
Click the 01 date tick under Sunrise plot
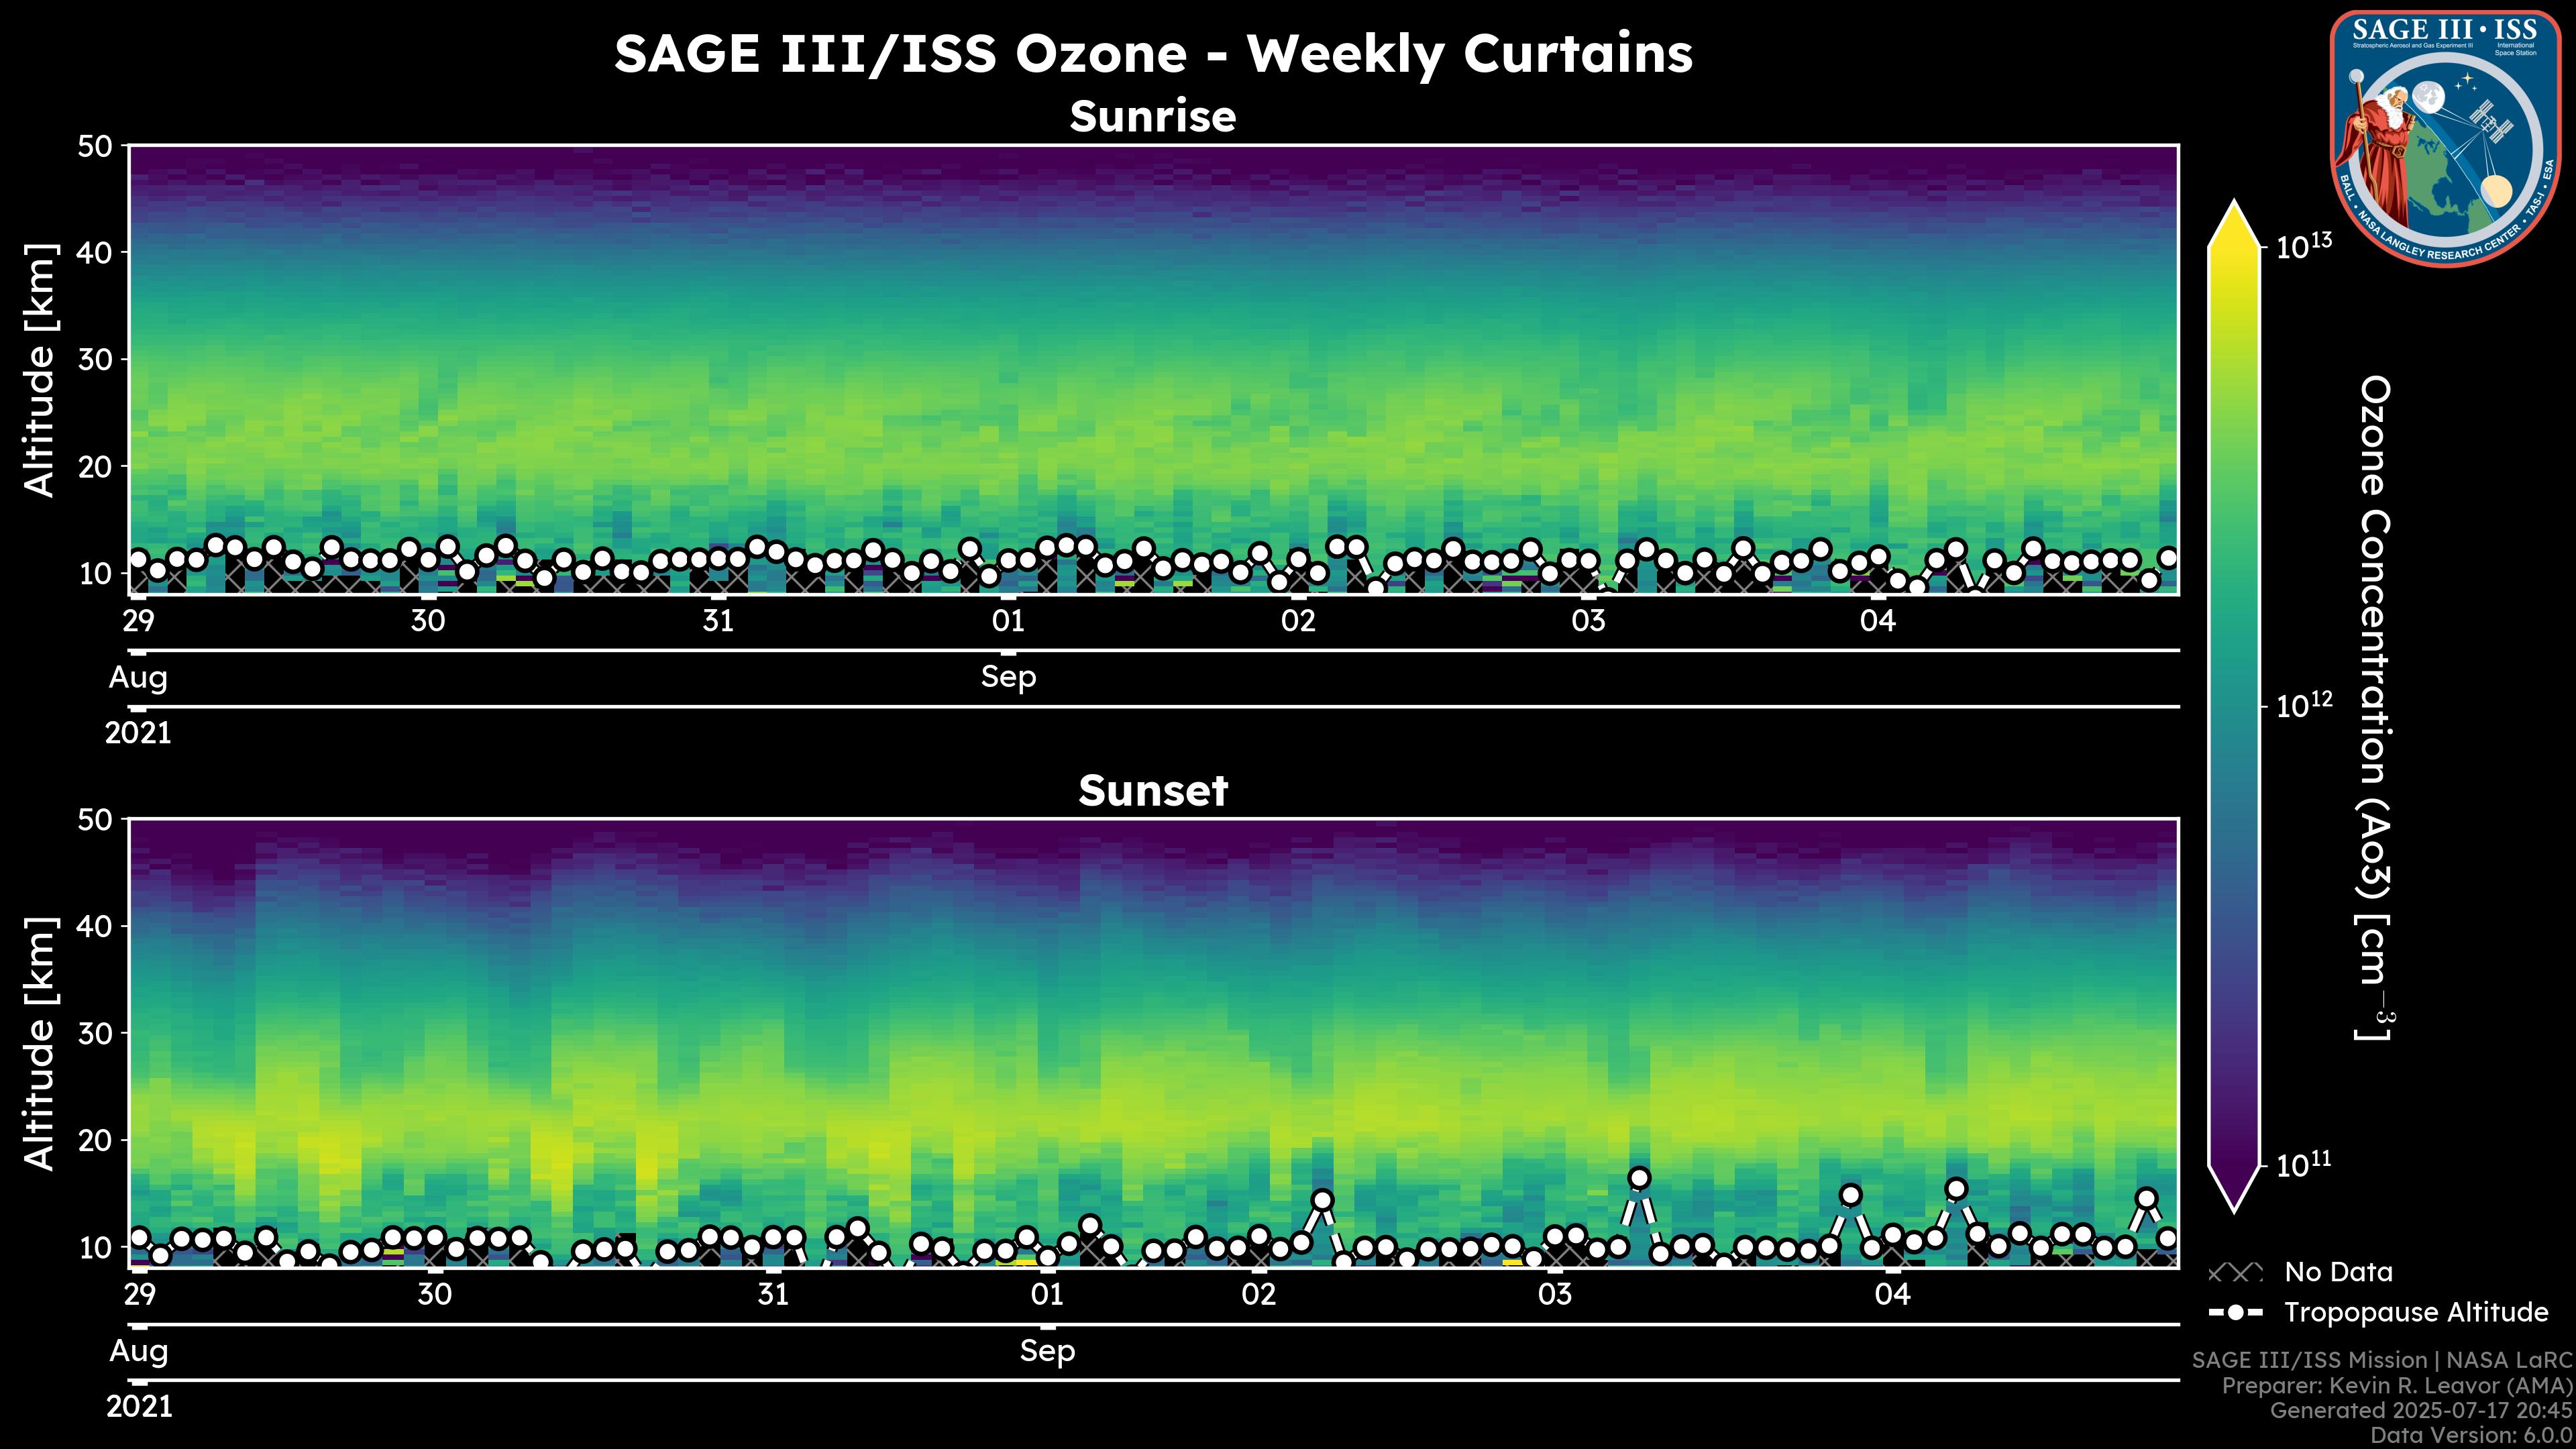point(1008,621)
